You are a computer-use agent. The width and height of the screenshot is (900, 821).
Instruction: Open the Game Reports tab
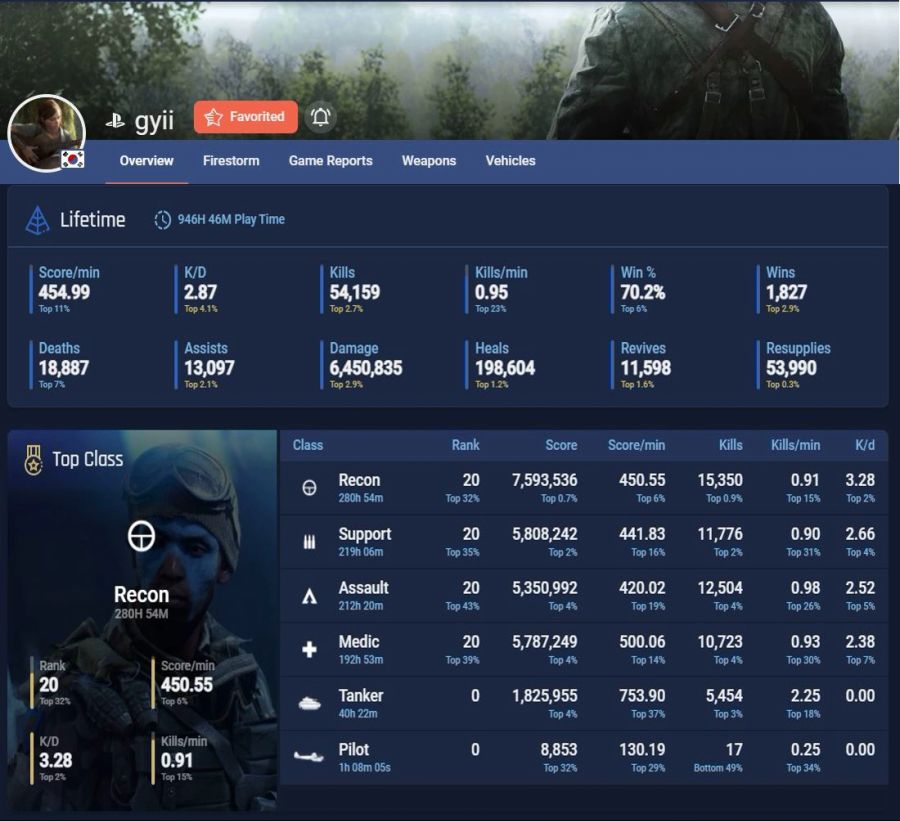coord(330,161)
